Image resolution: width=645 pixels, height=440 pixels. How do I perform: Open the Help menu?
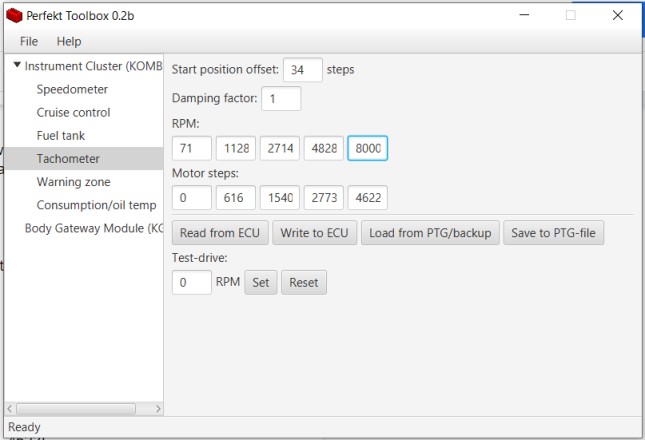pos(69,42)
